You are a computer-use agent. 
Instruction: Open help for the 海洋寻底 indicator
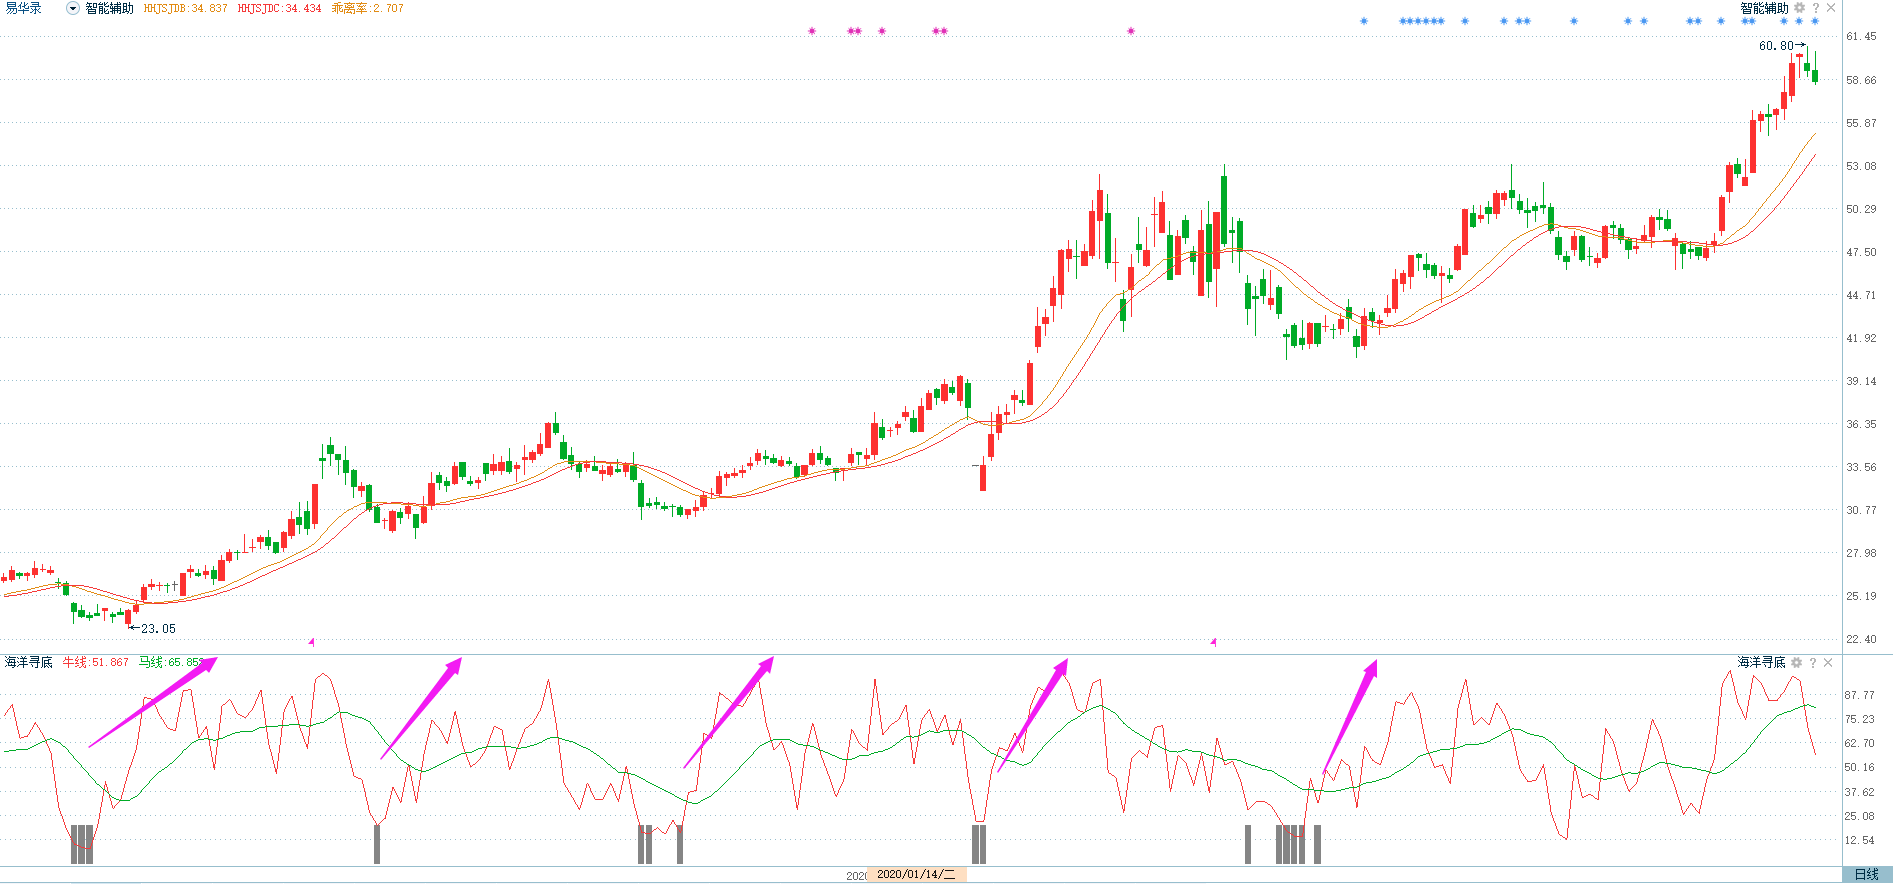(x=1812, y=663)
